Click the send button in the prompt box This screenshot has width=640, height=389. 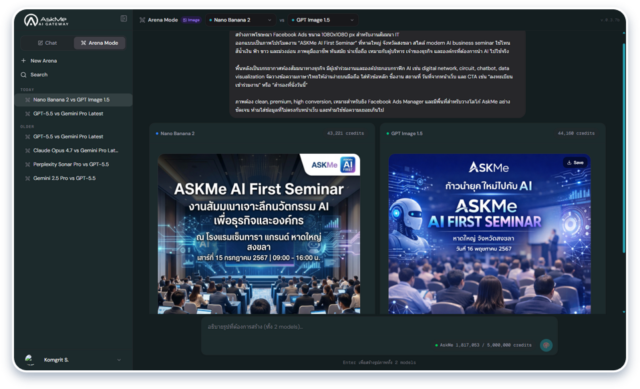point(546,345)
